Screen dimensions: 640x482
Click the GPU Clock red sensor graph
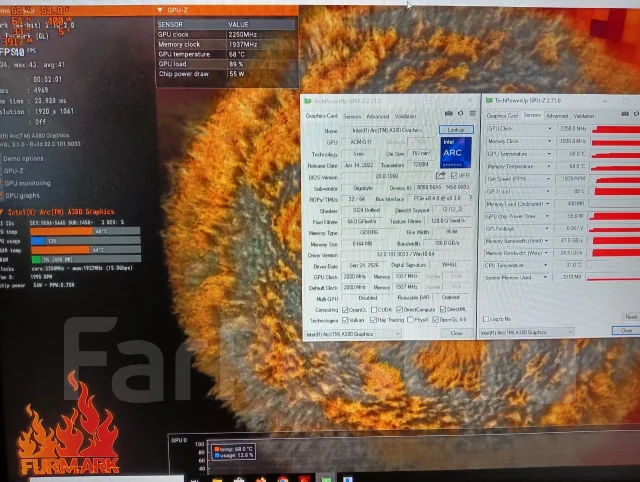coord(616,129)
